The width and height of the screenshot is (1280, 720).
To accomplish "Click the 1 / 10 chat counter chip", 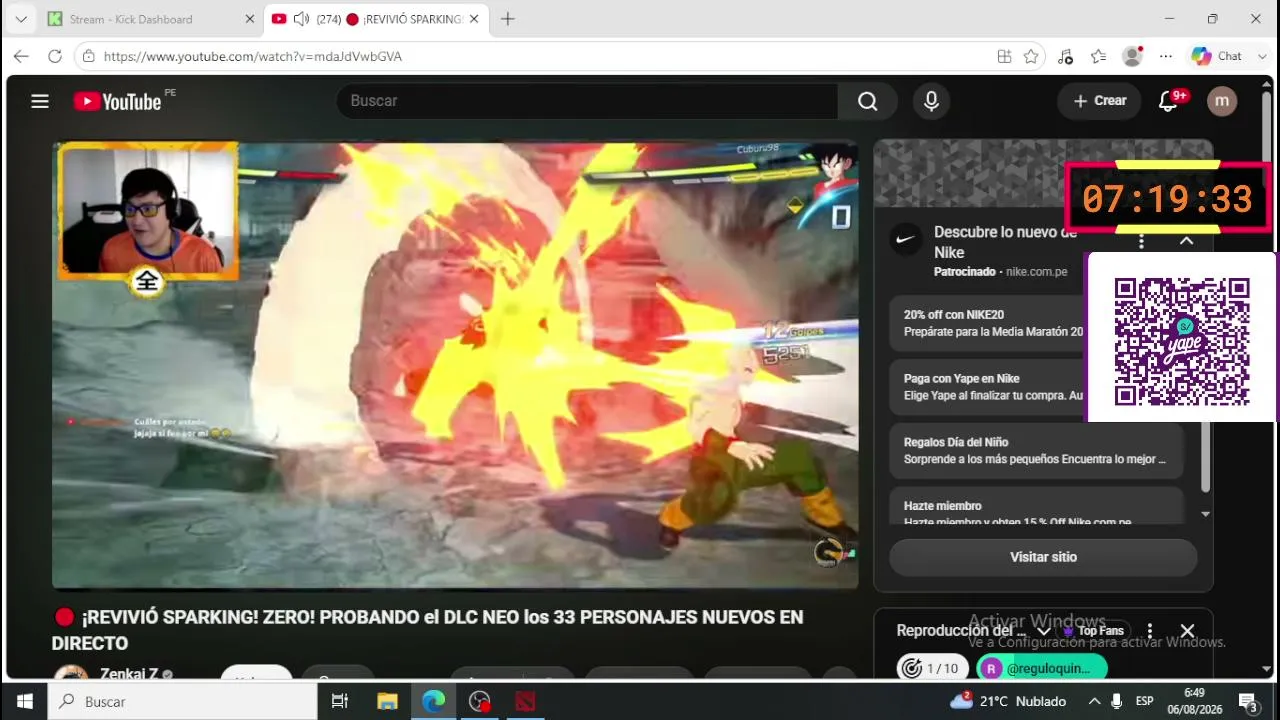I will tap(931, 668).
